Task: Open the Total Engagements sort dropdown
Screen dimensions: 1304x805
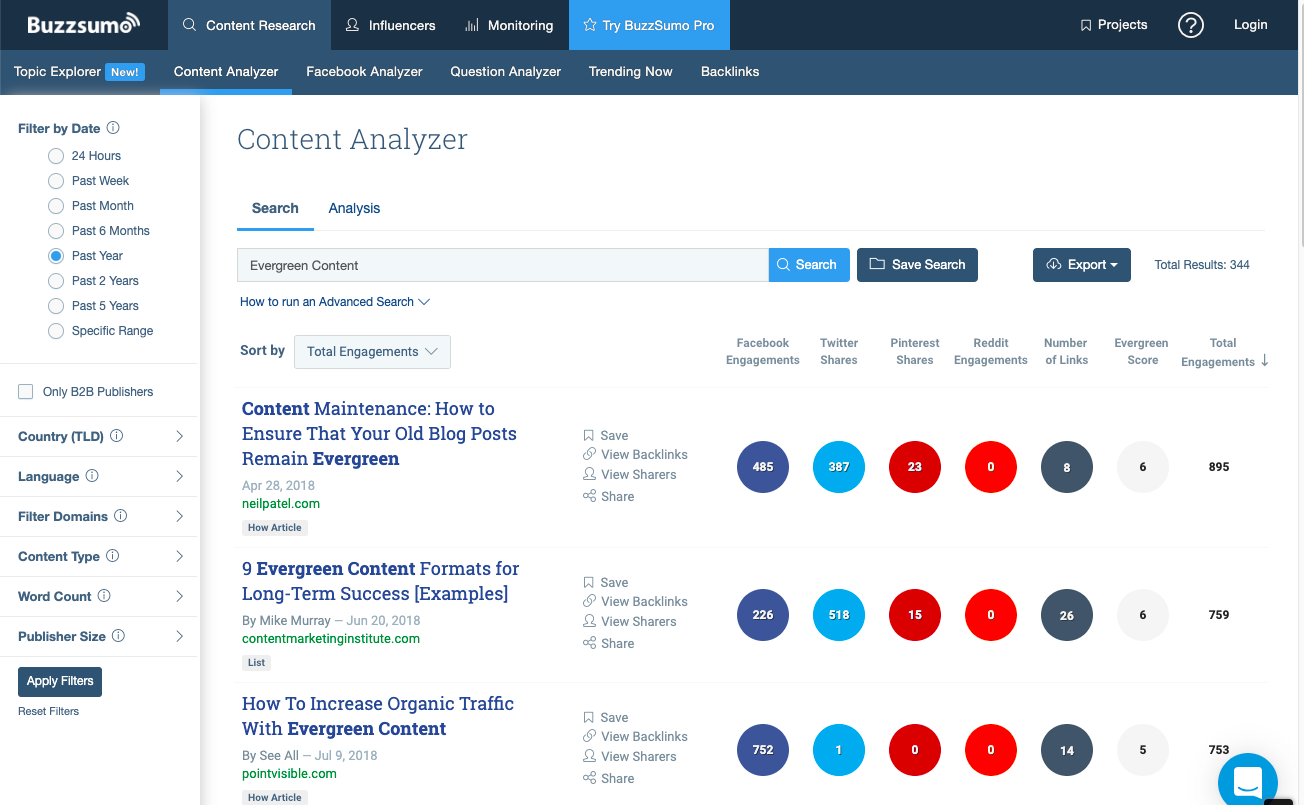Action: (372, 352)
